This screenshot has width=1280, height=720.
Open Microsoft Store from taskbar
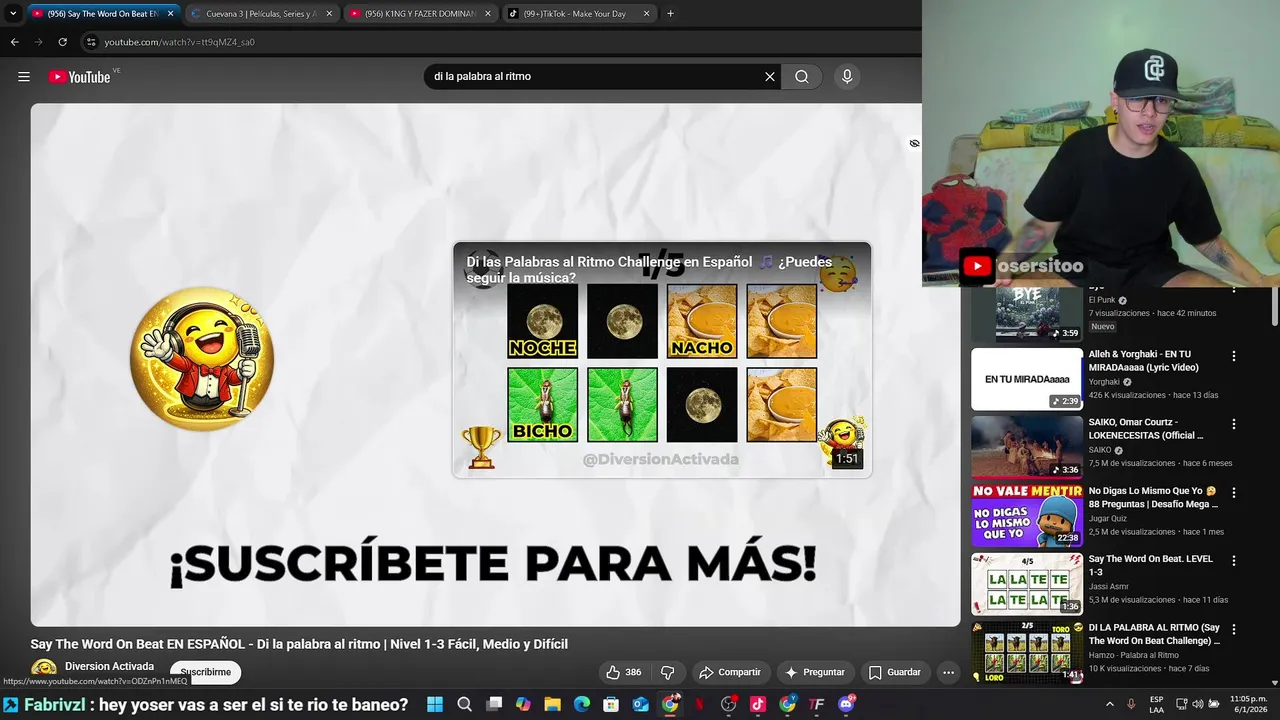[x=611, y=705]
